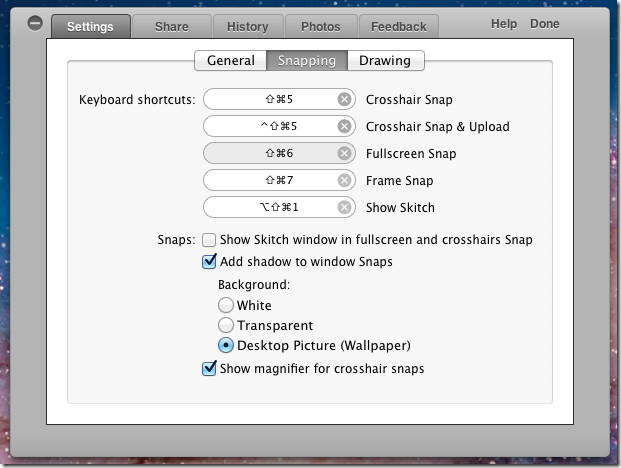Uncheck Add shadow to window Snaps
Viewport: 621px width, 468px height.
(209, 262)
